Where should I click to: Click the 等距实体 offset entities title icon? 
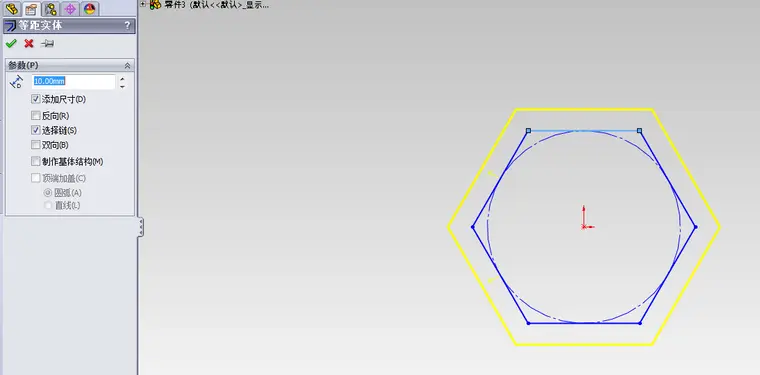[x=11, y=26]
